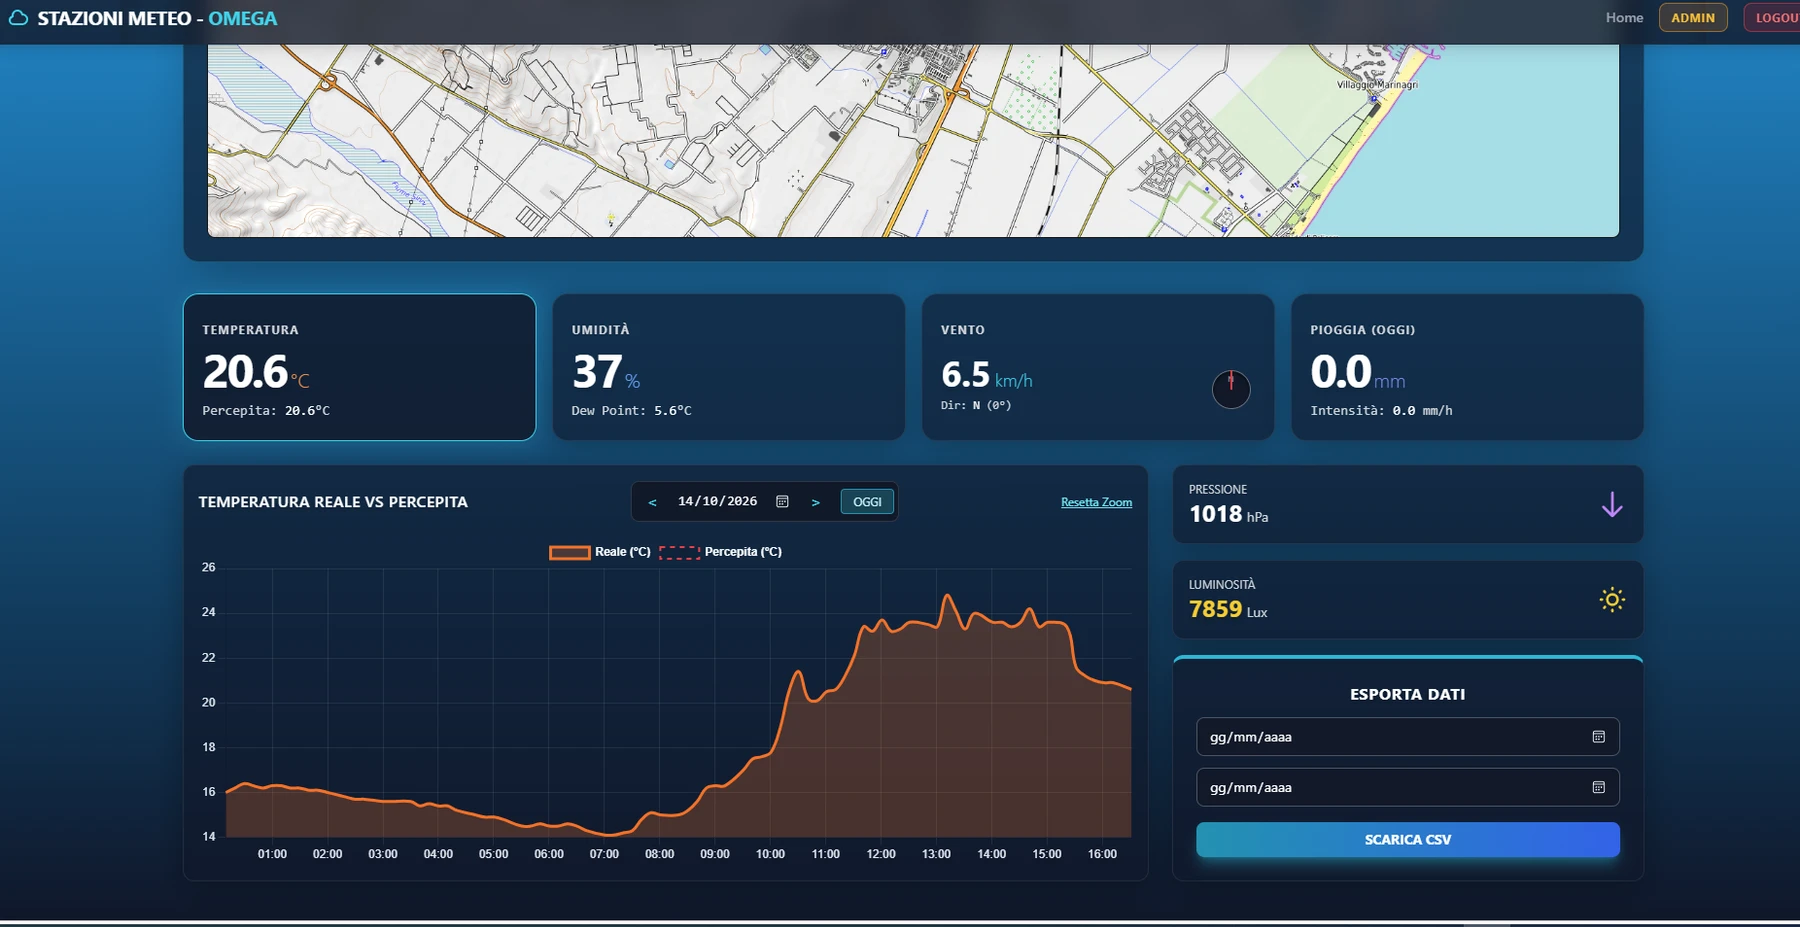The image size is (1800, 927).
Task: Click the Dew Point: 5.6°C text
Action: pos(631,411)
